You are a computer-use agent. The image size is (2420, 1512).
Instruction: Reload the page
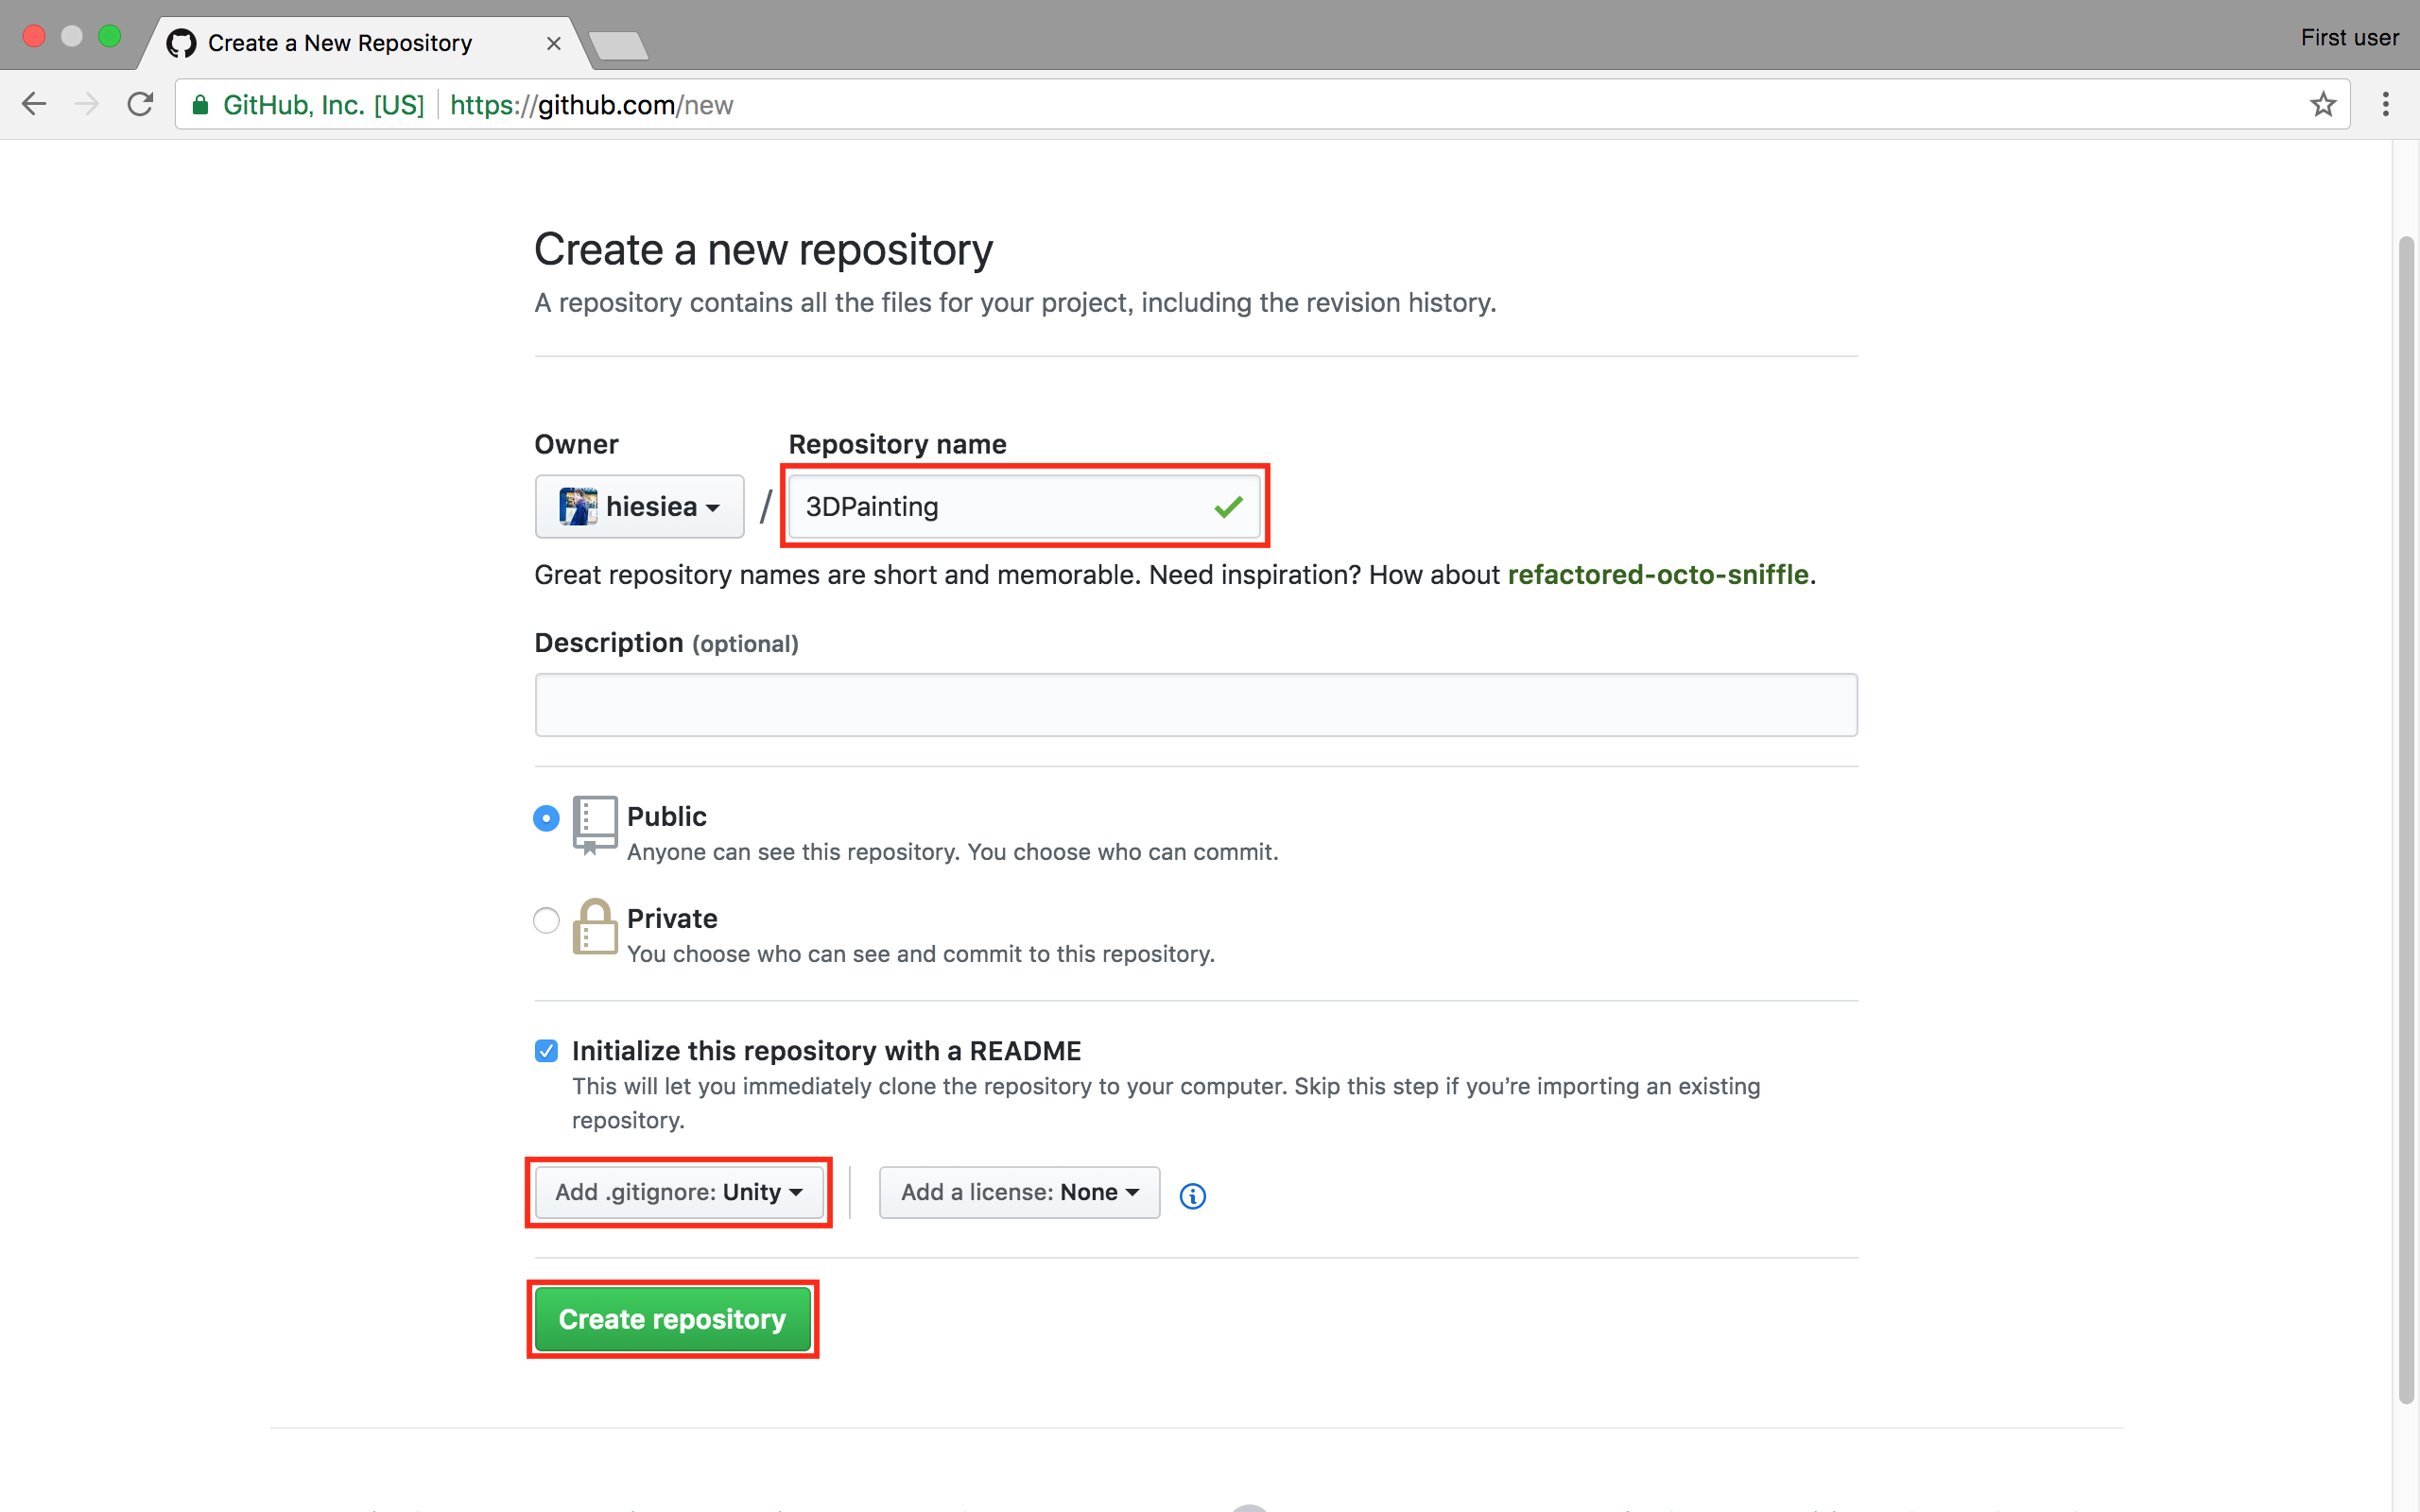pos(140,103)
